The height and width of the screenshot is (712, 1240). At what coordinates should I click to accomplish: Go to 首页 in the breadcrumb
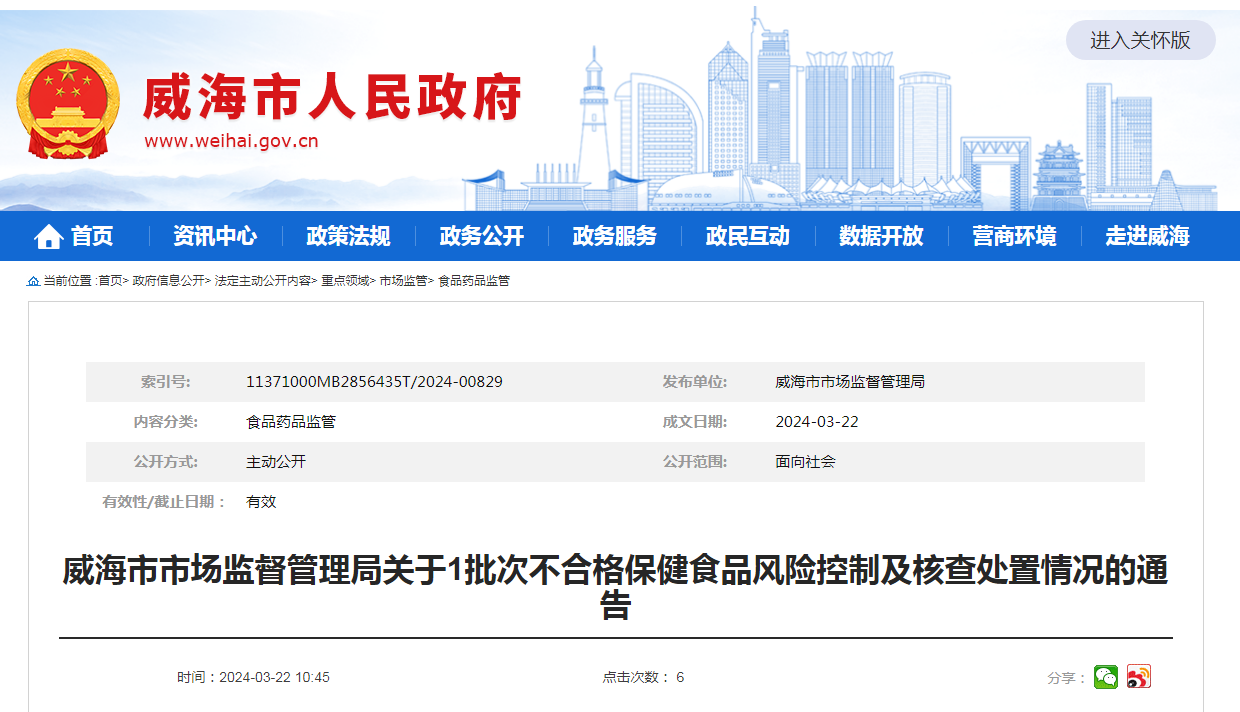(x=110, y=281)
